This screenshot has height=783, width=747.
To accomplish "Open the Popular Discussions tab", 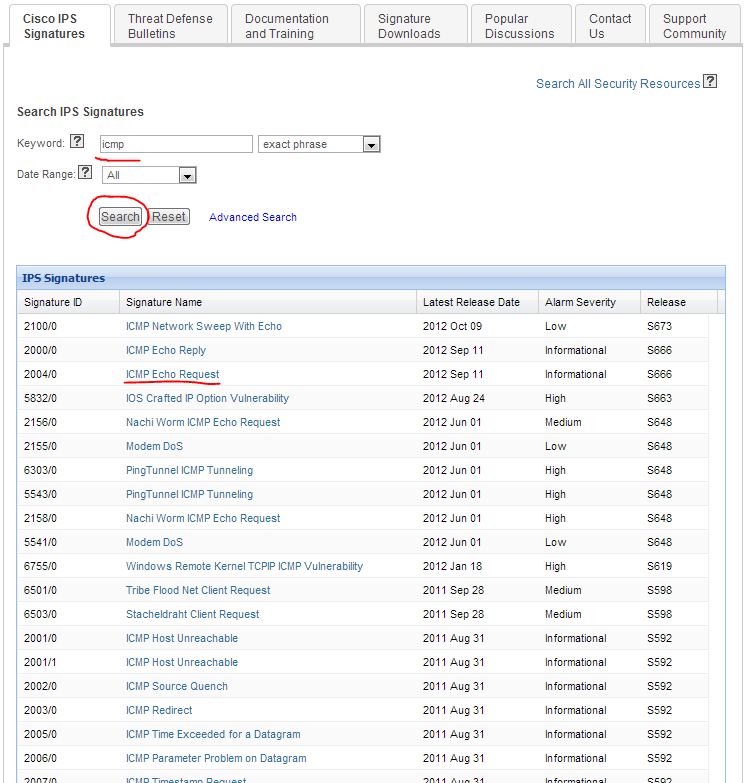I will click(521, 26).
